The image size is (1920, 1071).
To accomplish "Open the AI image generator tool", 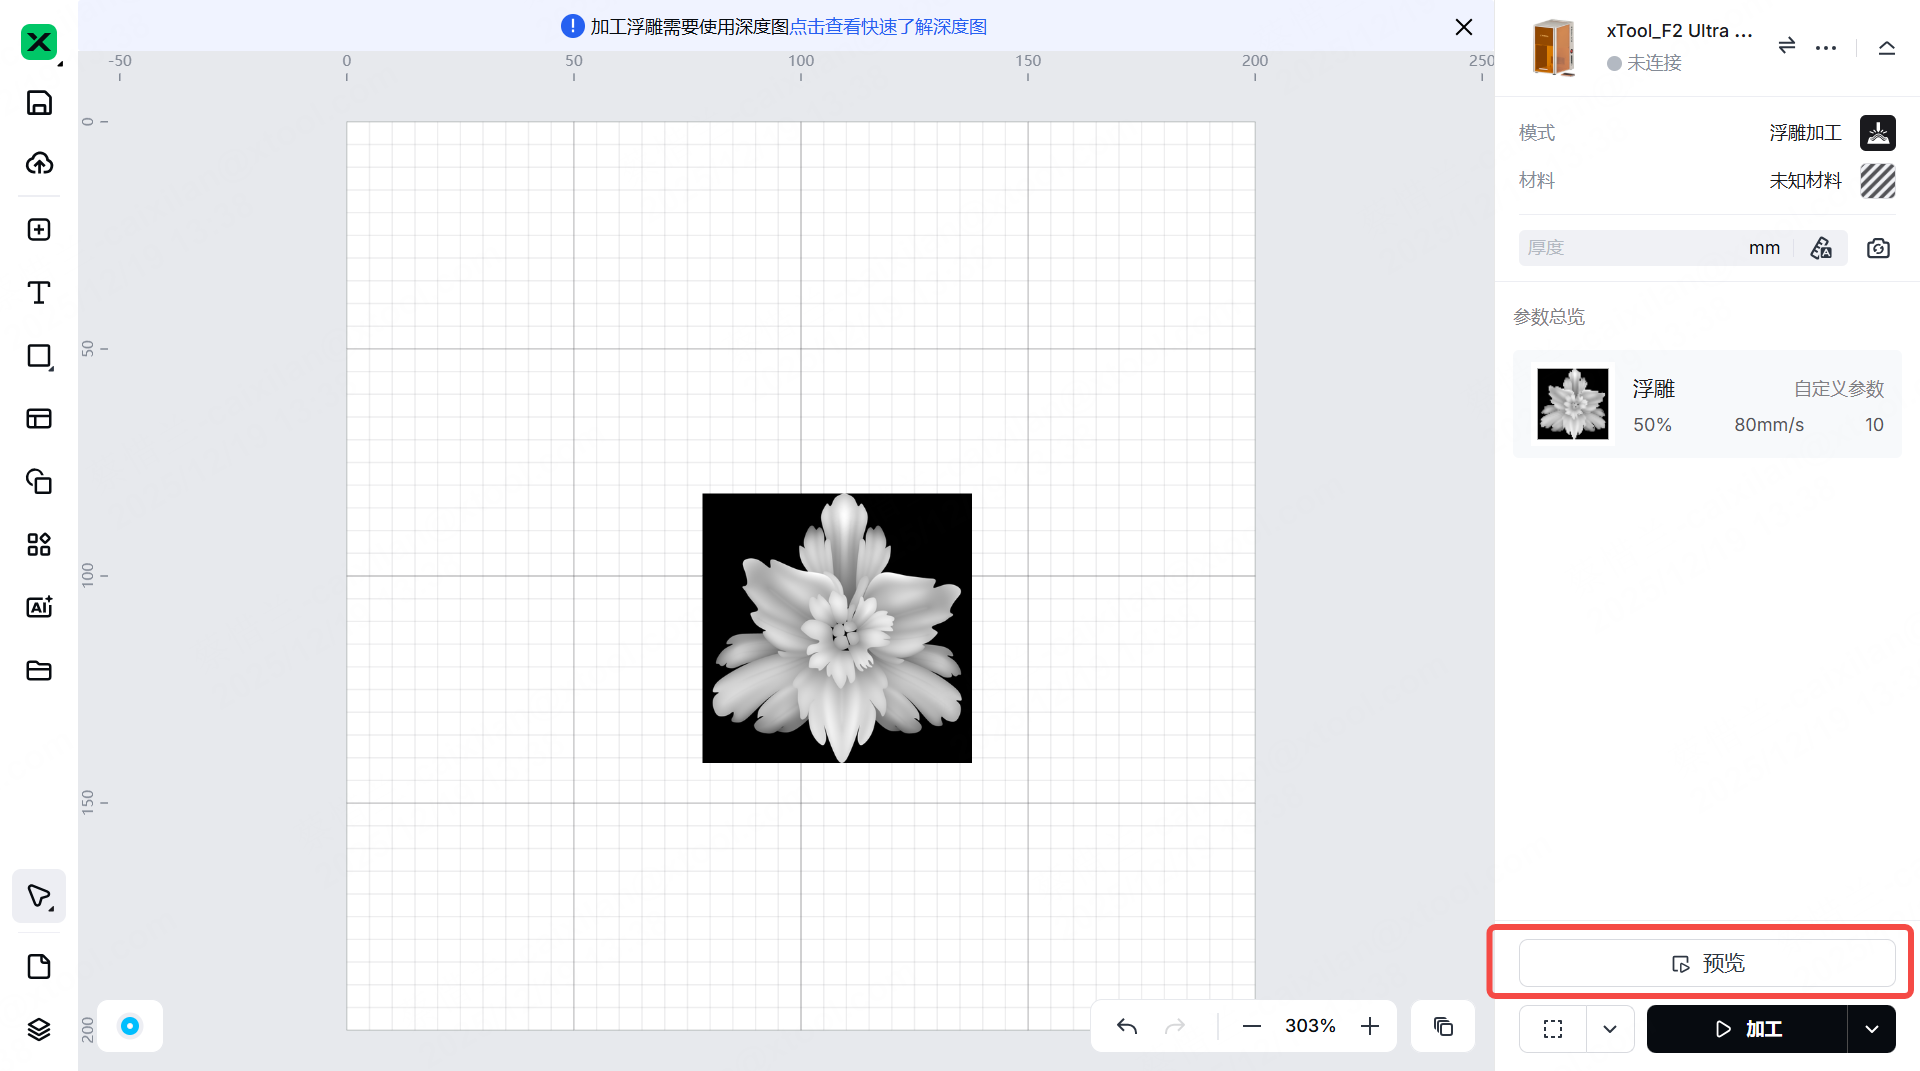I will click(39, 607).
